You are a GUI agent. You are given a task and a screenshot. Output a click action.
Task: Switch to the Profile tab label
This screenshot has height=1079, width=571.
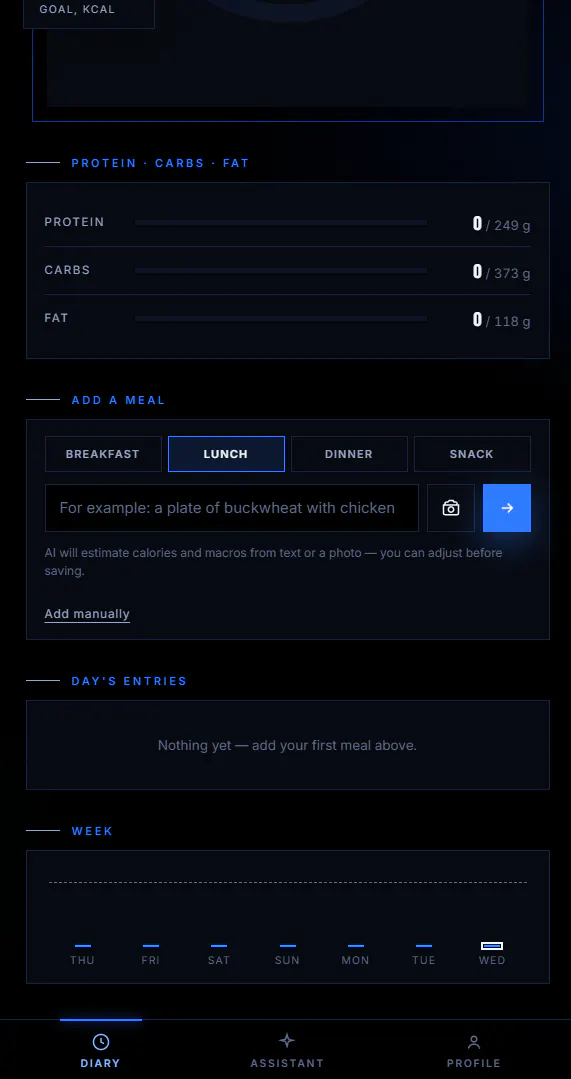(473, 1063)
